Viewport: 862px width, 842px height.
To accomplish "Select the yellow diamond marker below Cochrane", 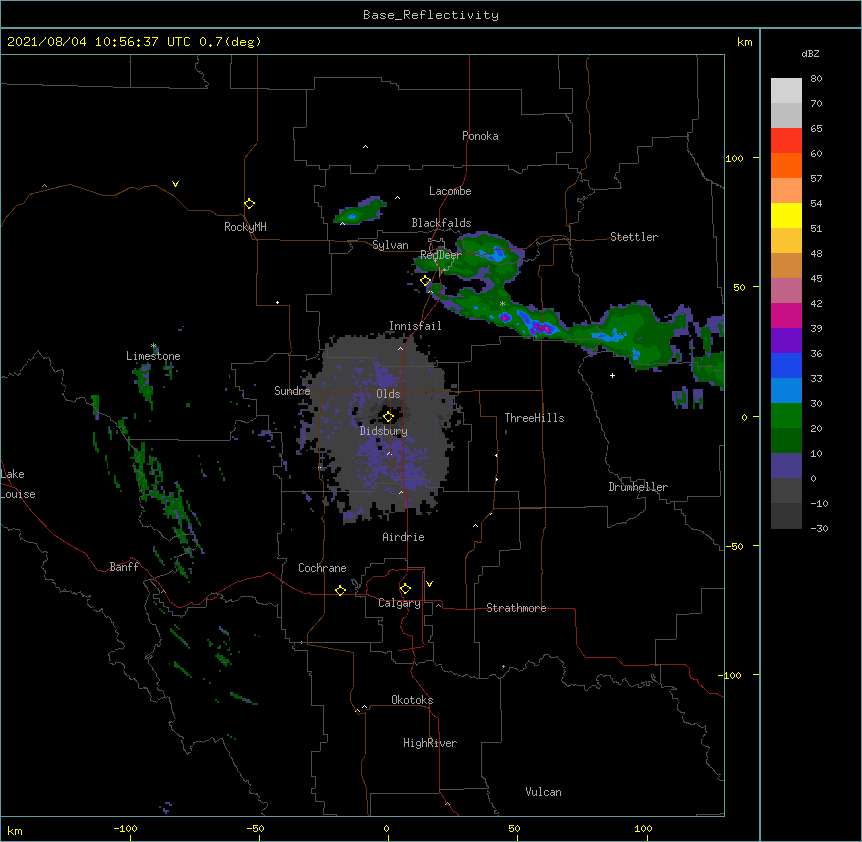I will [x=340, y=590].
